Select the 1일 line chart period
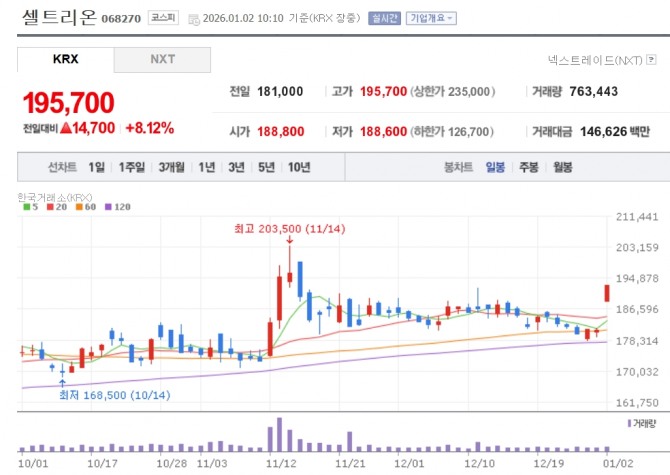670x475 pixels. tap(97, 167)
